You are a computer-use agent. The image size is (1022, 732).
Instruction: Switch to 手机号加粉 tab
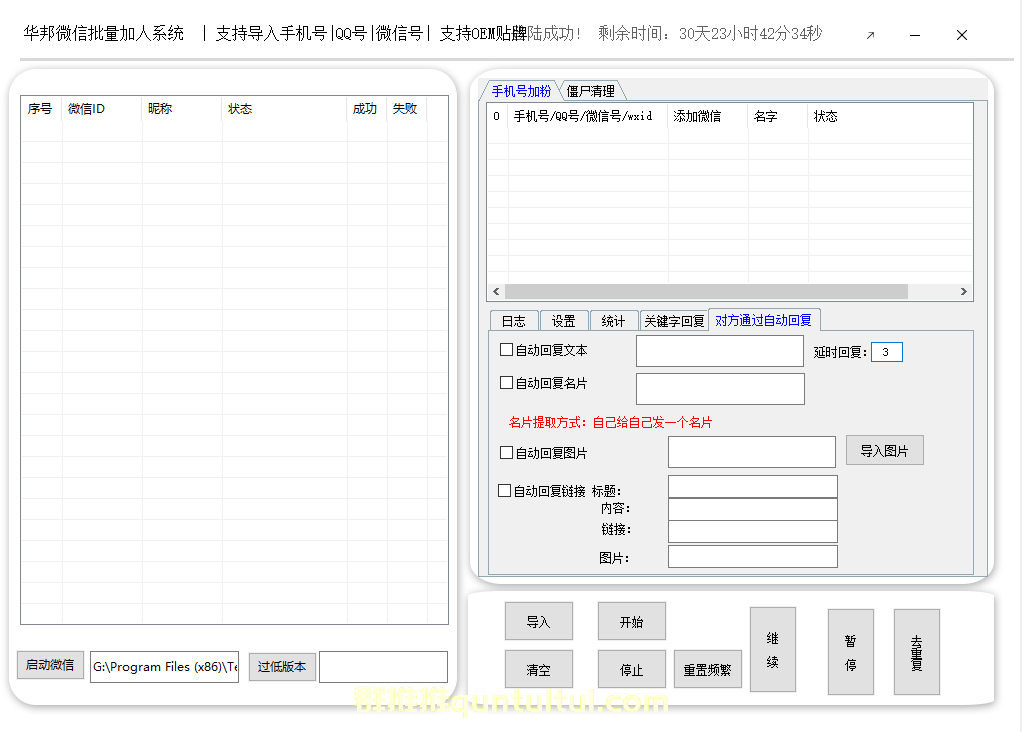521,91
